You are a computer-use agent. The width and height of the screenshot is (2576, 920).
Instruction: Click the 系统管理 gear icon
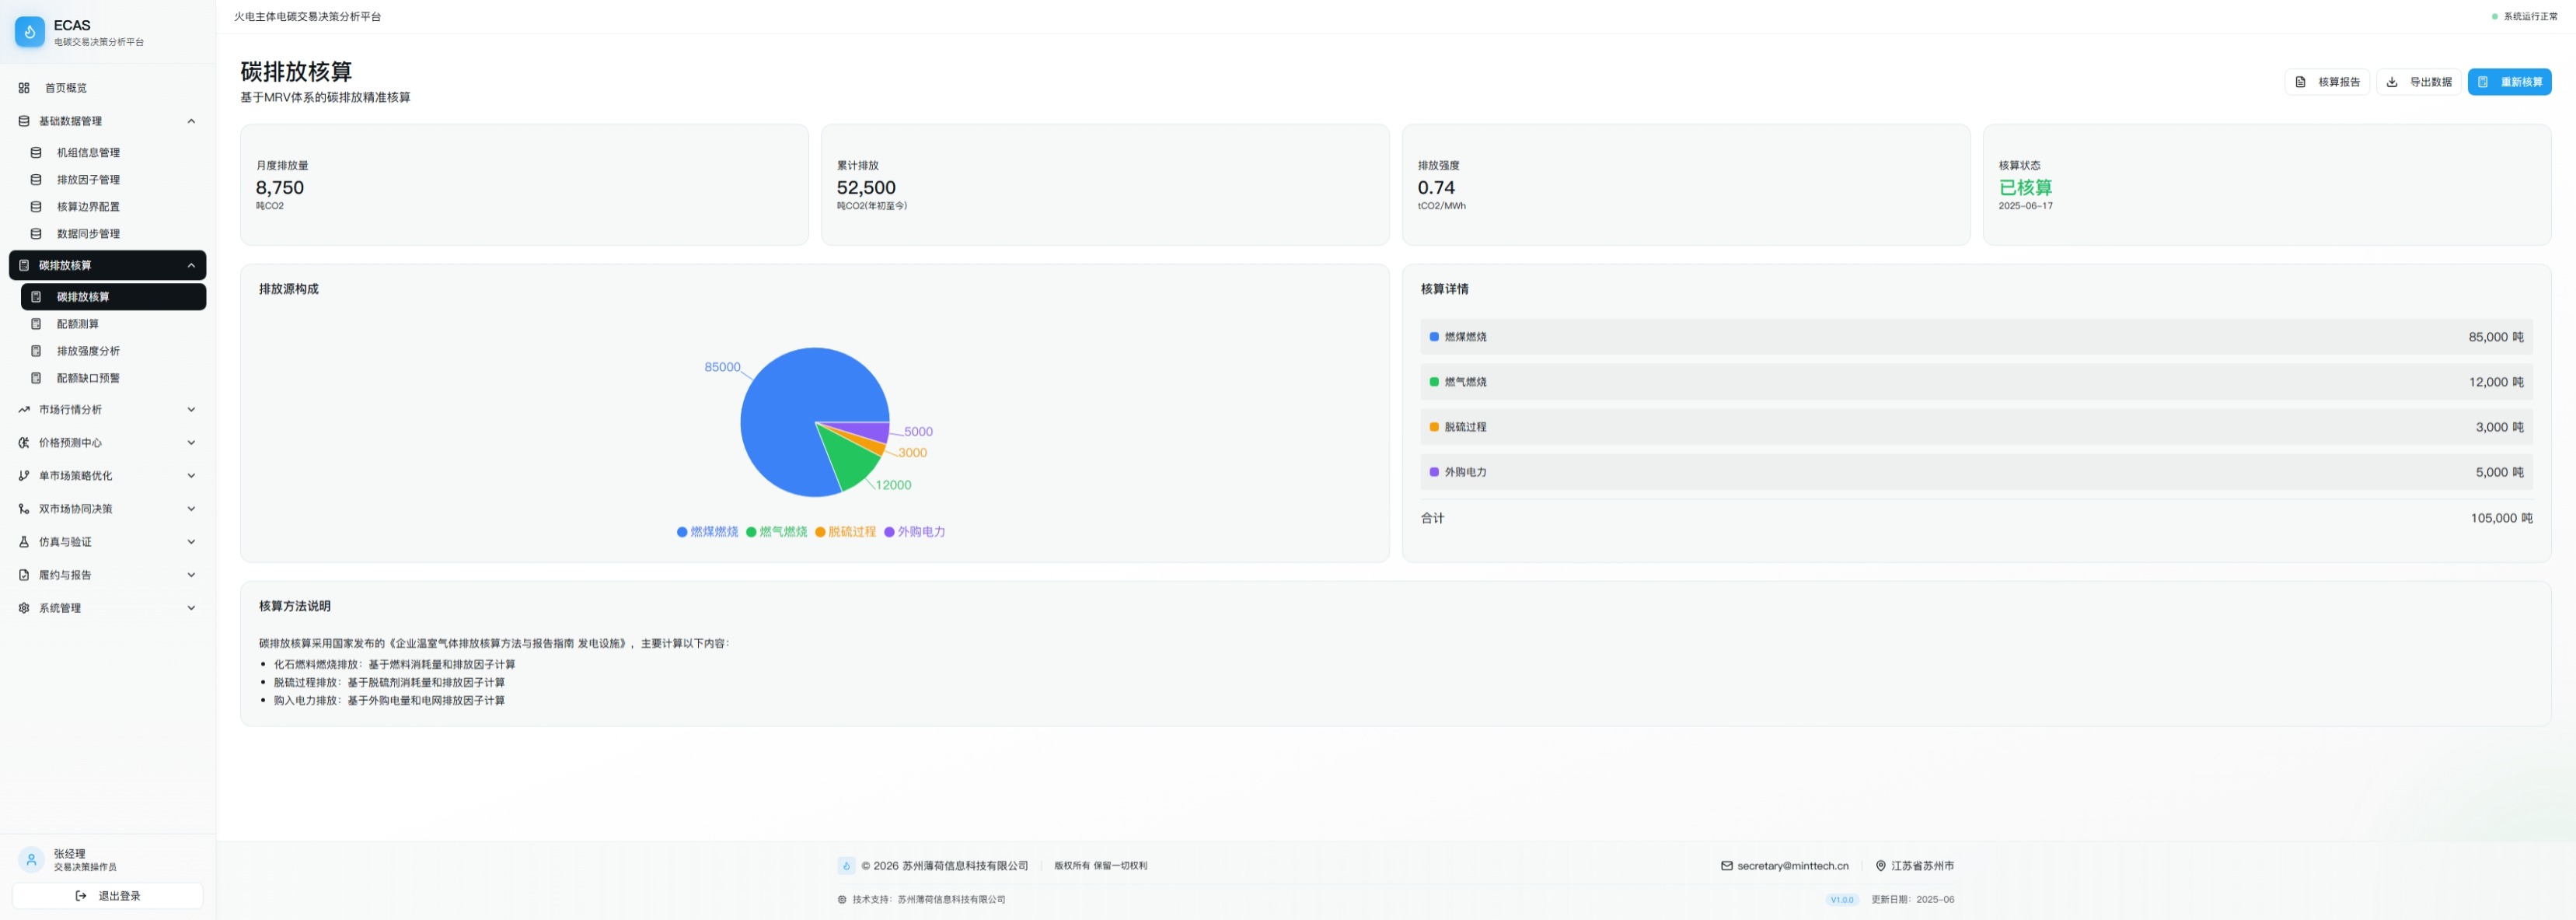[x=24, y=608]
